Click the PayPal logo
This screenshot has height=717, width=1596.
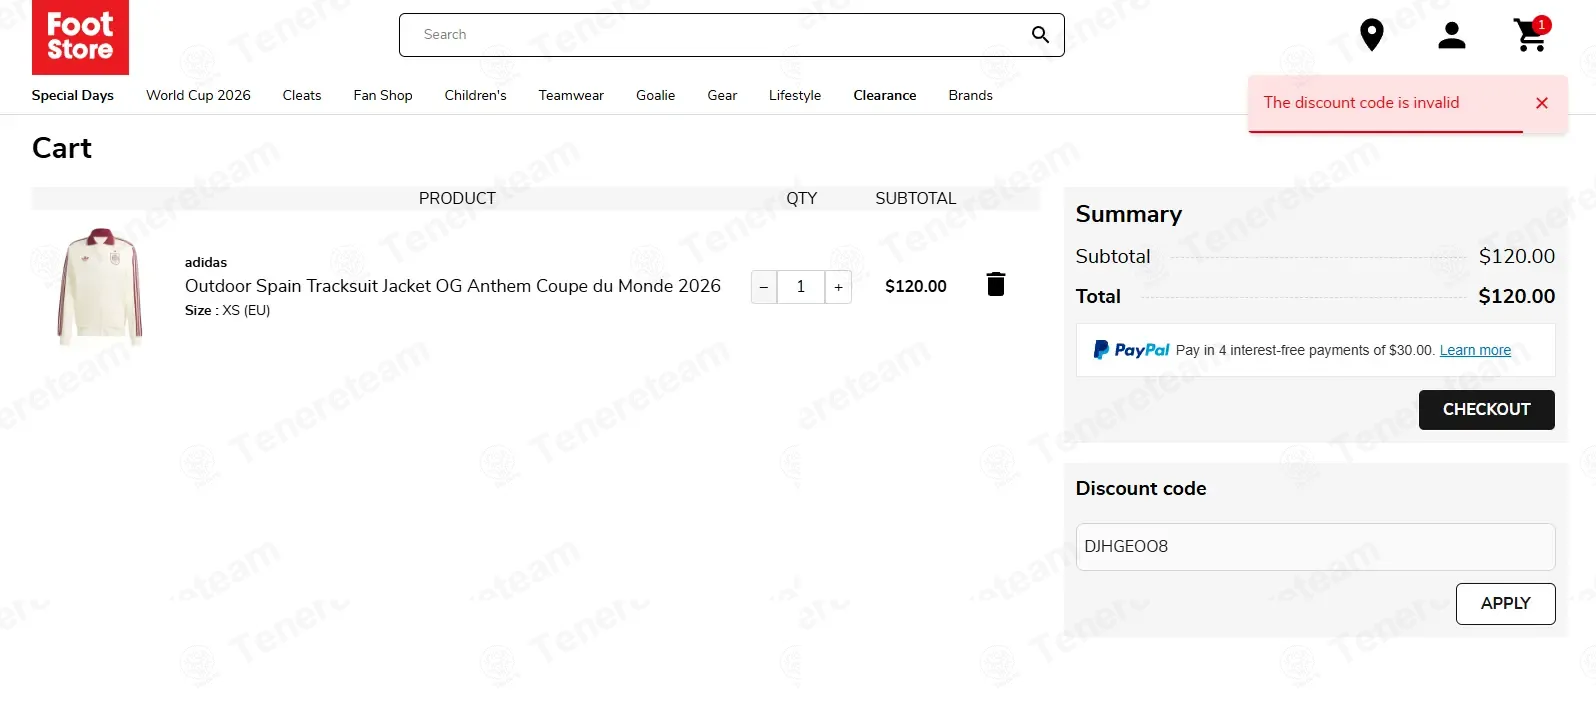tap(1131, 350)
